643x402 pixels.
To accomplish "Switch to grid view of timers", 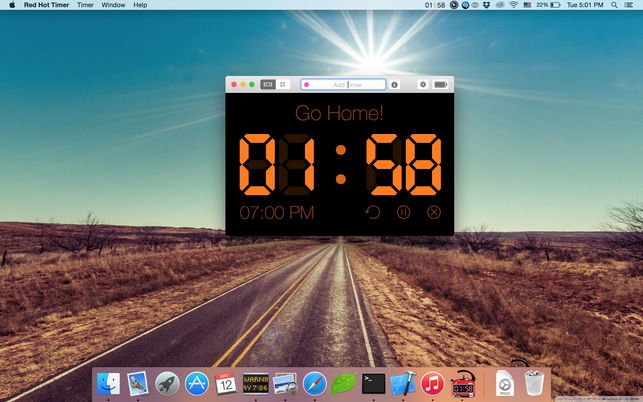I will [283, 85].
